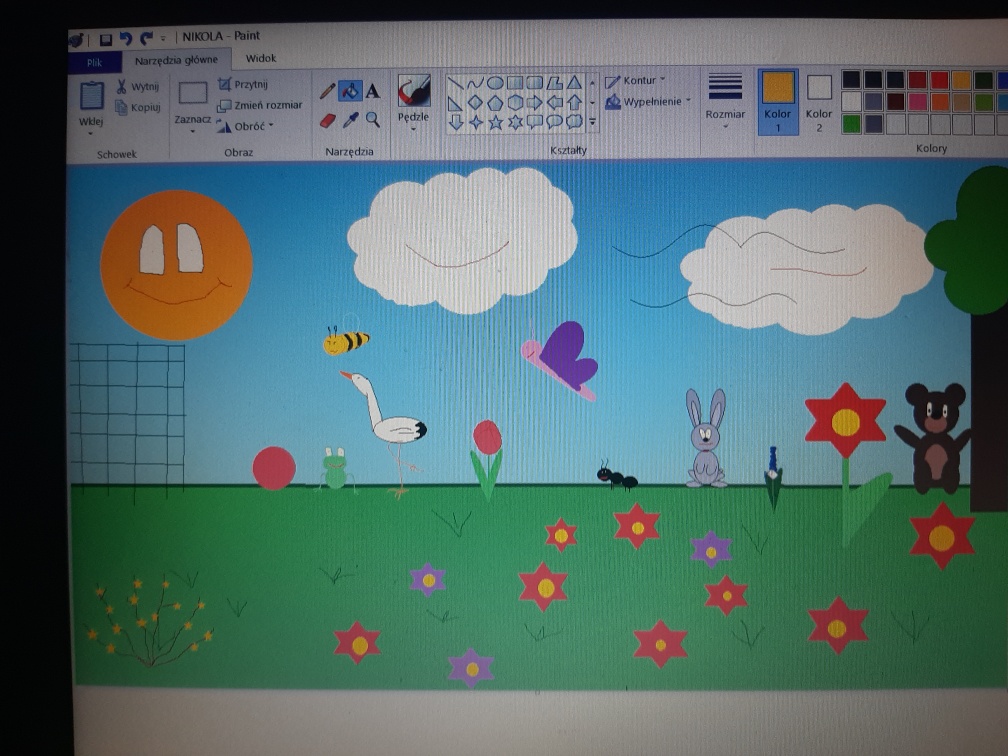Choose the Line shape

[455, 83]
